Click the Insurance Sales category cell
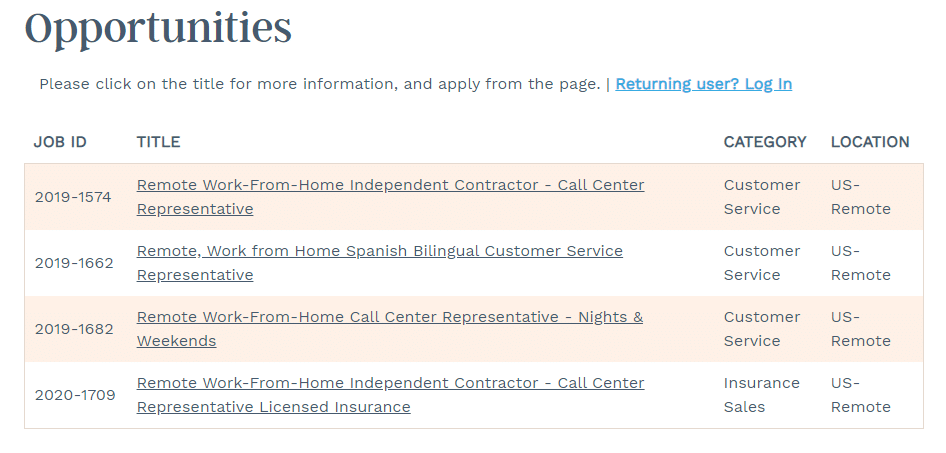Image resolution: width=946 pixels, height=453 pixels. pyautogui.click(x=761, y=395)
